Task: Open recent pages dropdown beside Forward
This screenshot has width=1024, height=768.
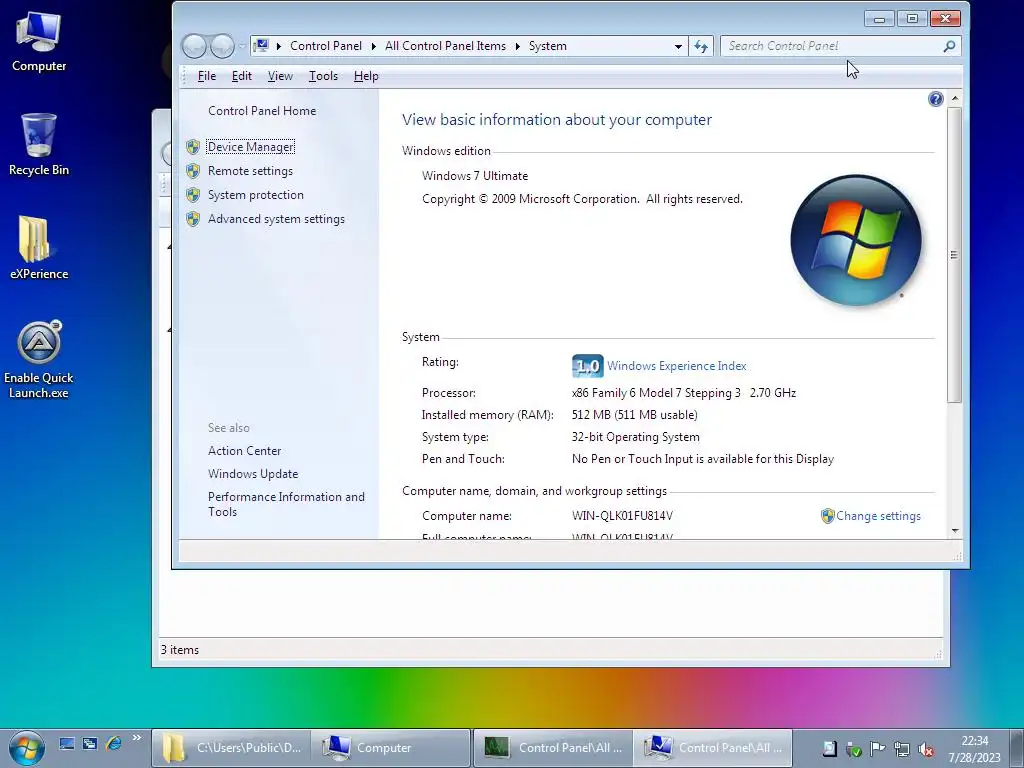Action: point(242,46)
